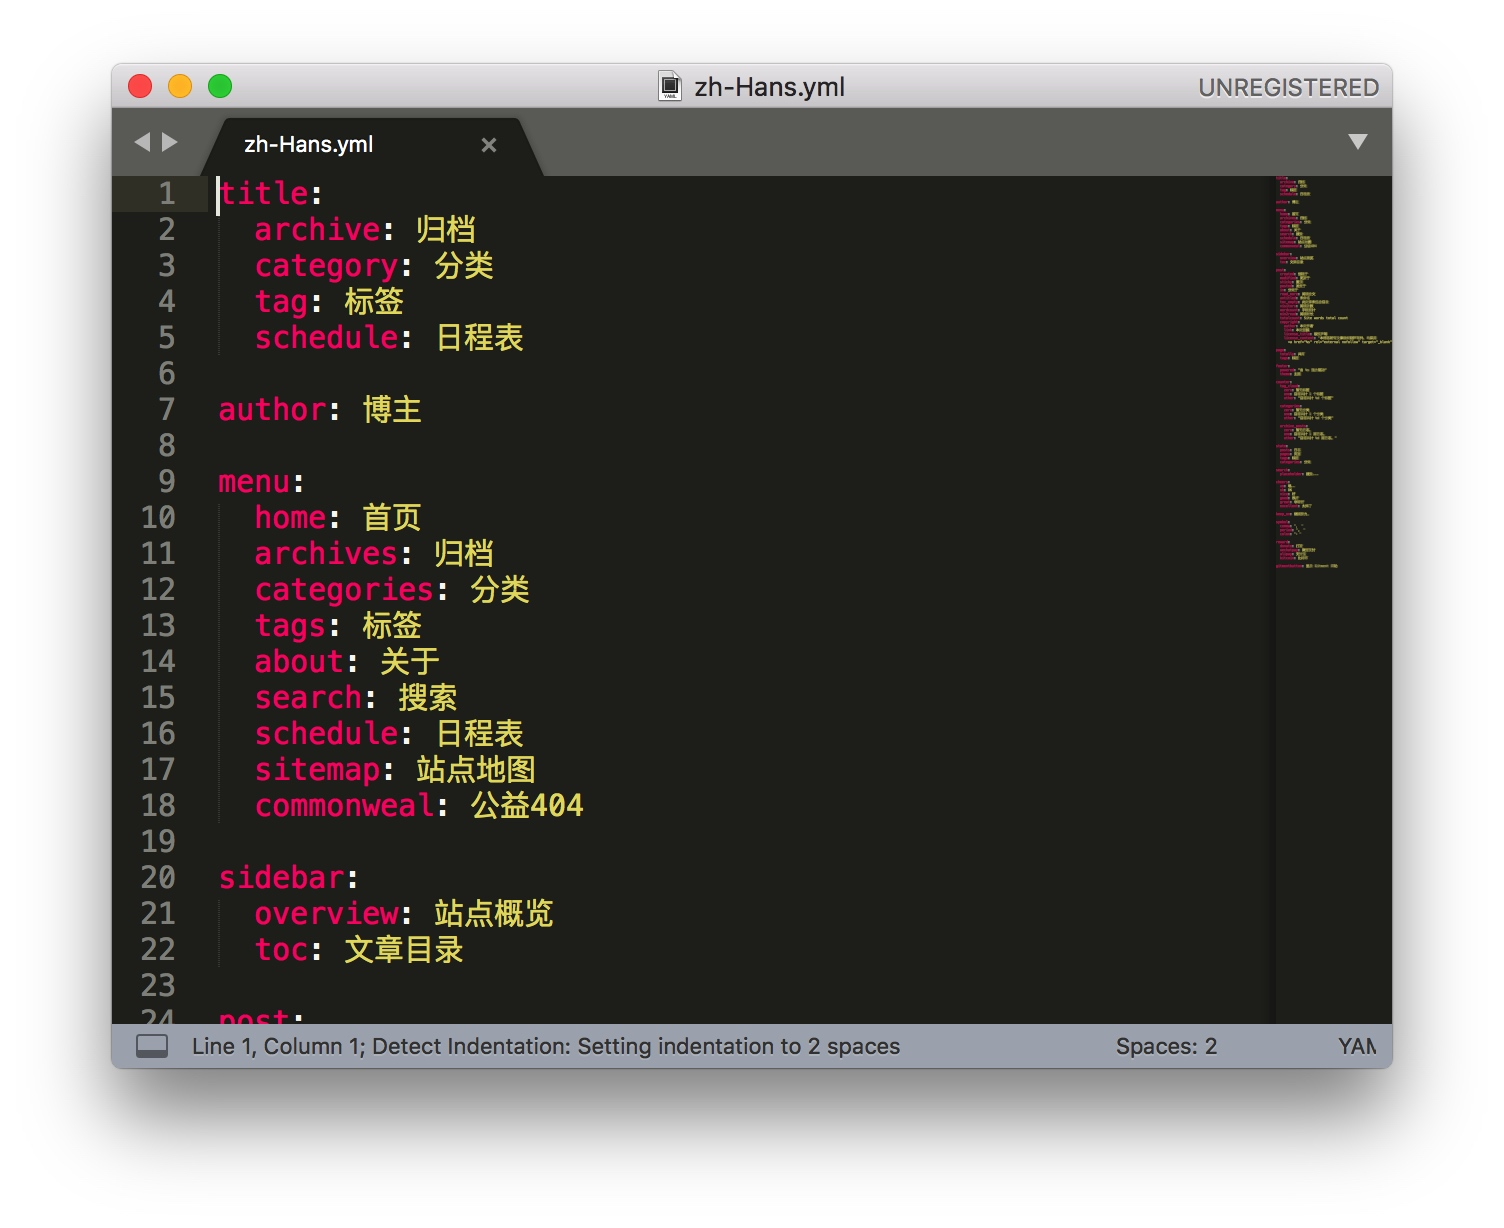1504x1228 pixels.
Task: Click the 'menu:' key on line 9
Action: 261,481
